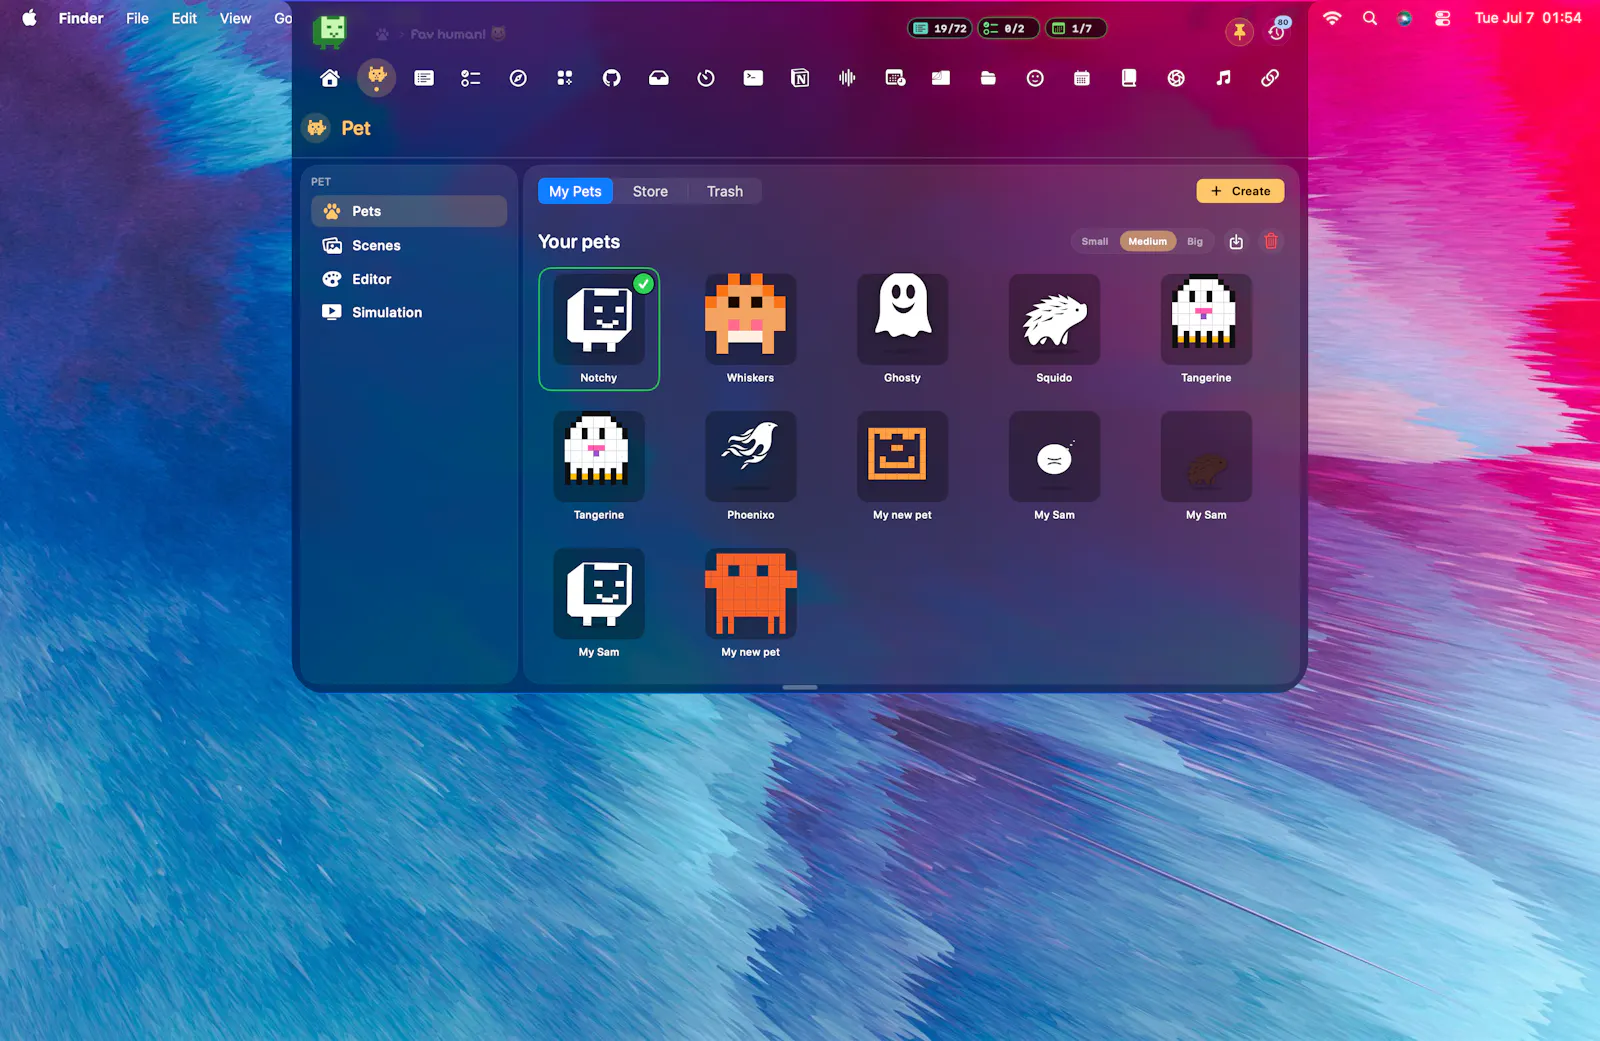1600x1041 pixels.
Task: Select the Ghosty pet
Action: (902, 329)
